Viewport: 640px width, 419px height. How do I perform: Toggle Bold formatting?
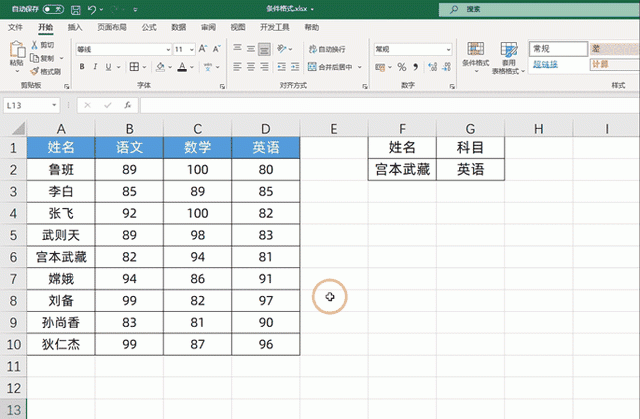(x=82, y=67)
